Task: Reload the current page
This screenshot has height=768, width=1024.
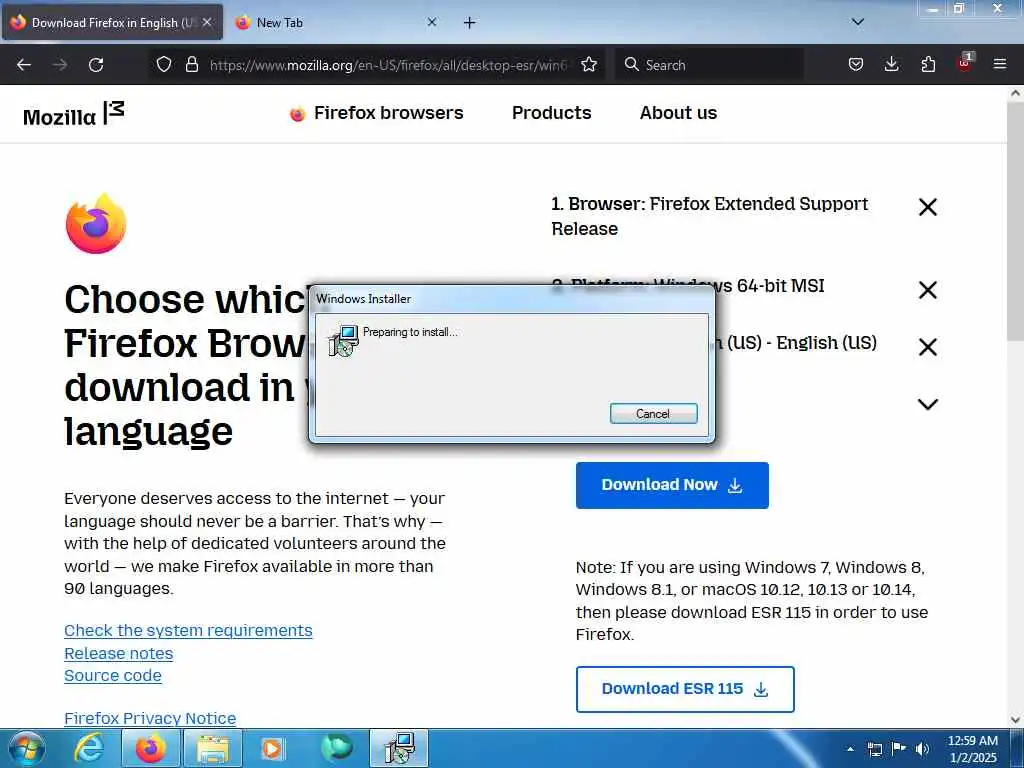Action: coord(96,65)
